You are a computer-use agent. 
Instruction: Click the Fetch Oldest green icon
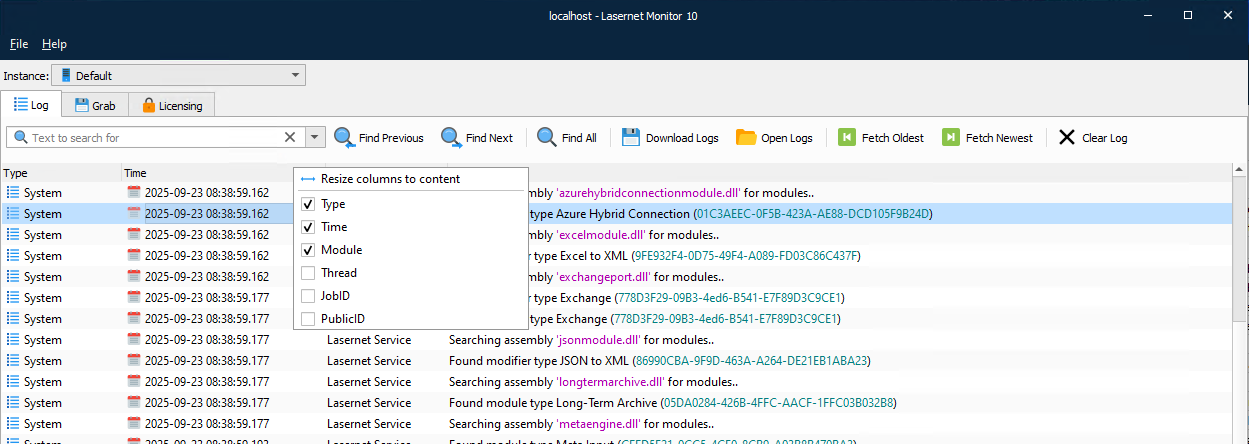coord(847,137)
